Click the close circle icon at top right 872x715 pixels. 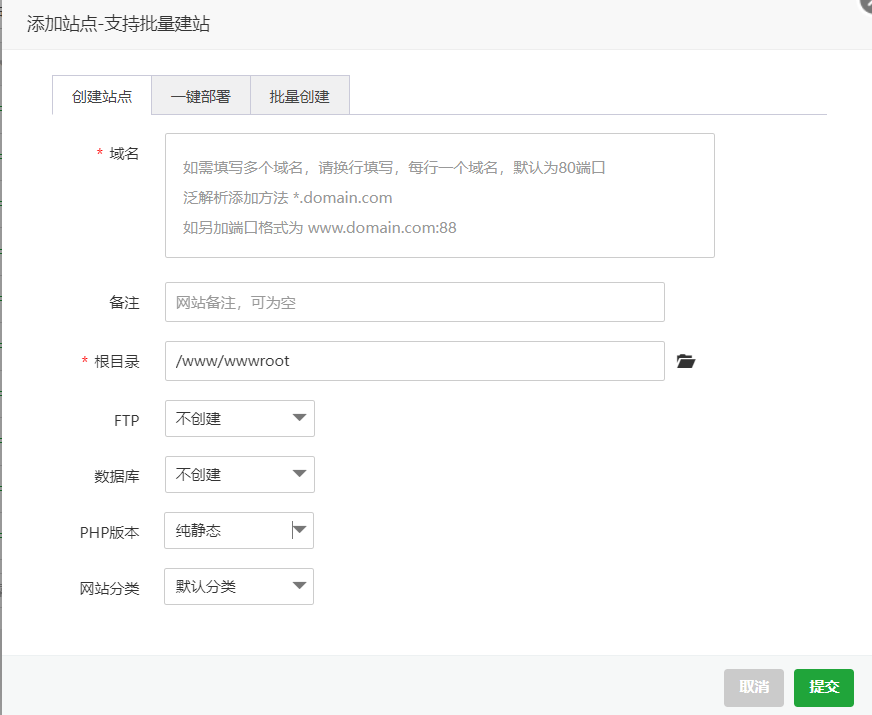click(866, 5)
